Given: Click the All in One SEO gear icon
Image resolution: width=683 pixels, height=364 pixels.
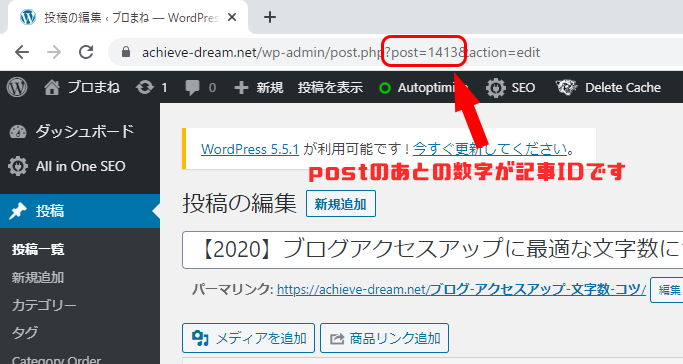Looking at the screenshot, I should [17, 166].
